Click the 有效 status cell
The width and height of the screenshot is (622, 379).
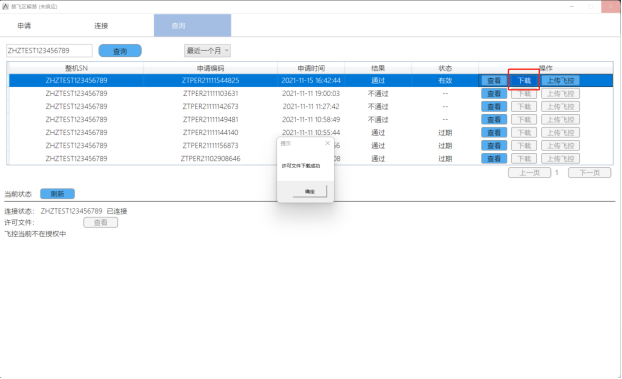(445, 81)
